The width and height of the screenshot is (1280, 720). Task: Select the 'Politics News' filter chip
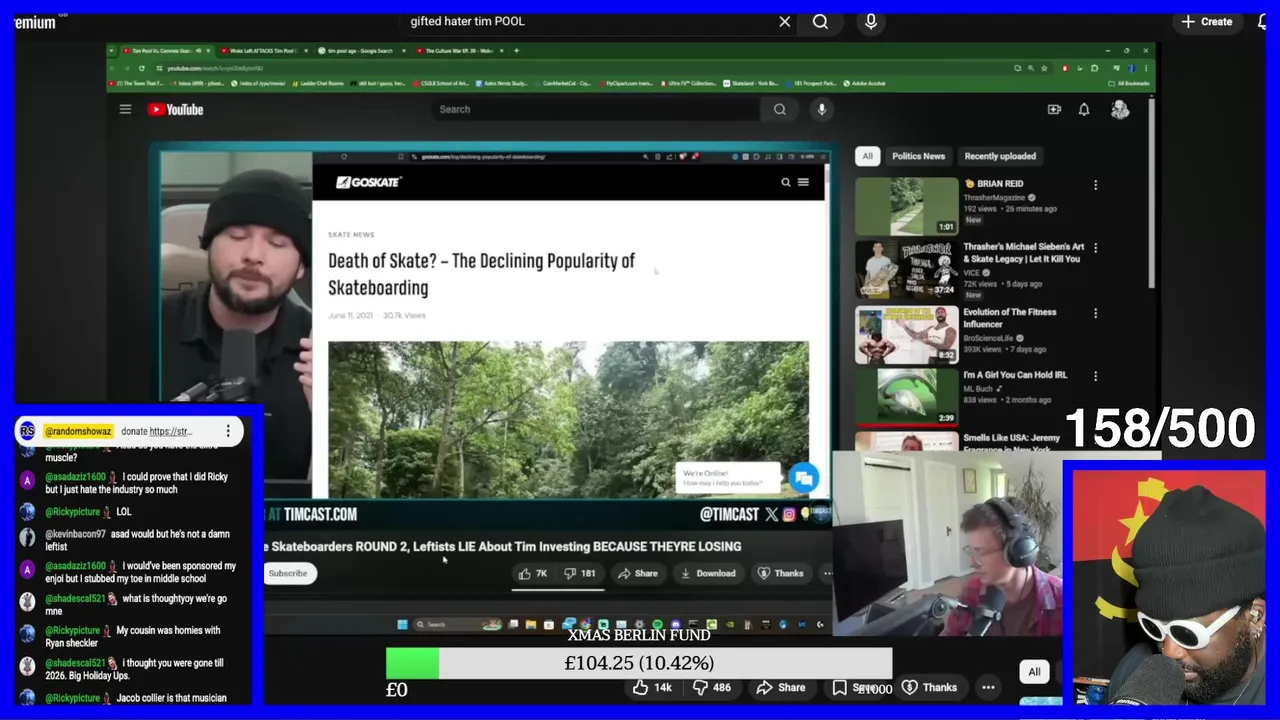coord(918,156)
